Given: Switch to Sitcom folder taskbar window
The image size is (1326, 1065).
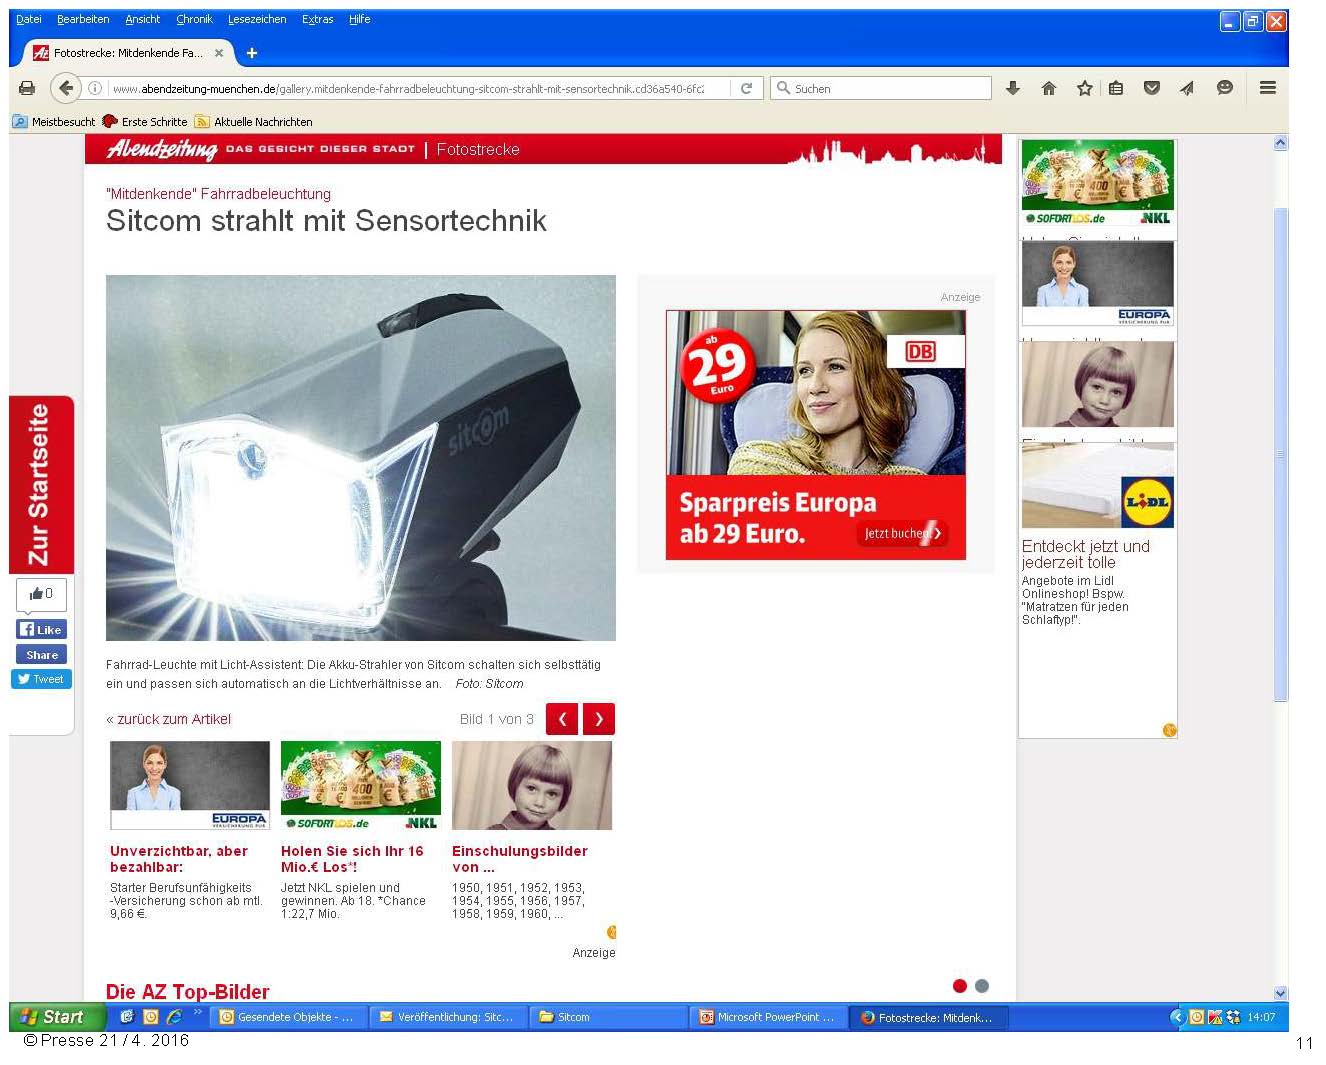Looking at the screenshot, I should (x=607, y=1017).
